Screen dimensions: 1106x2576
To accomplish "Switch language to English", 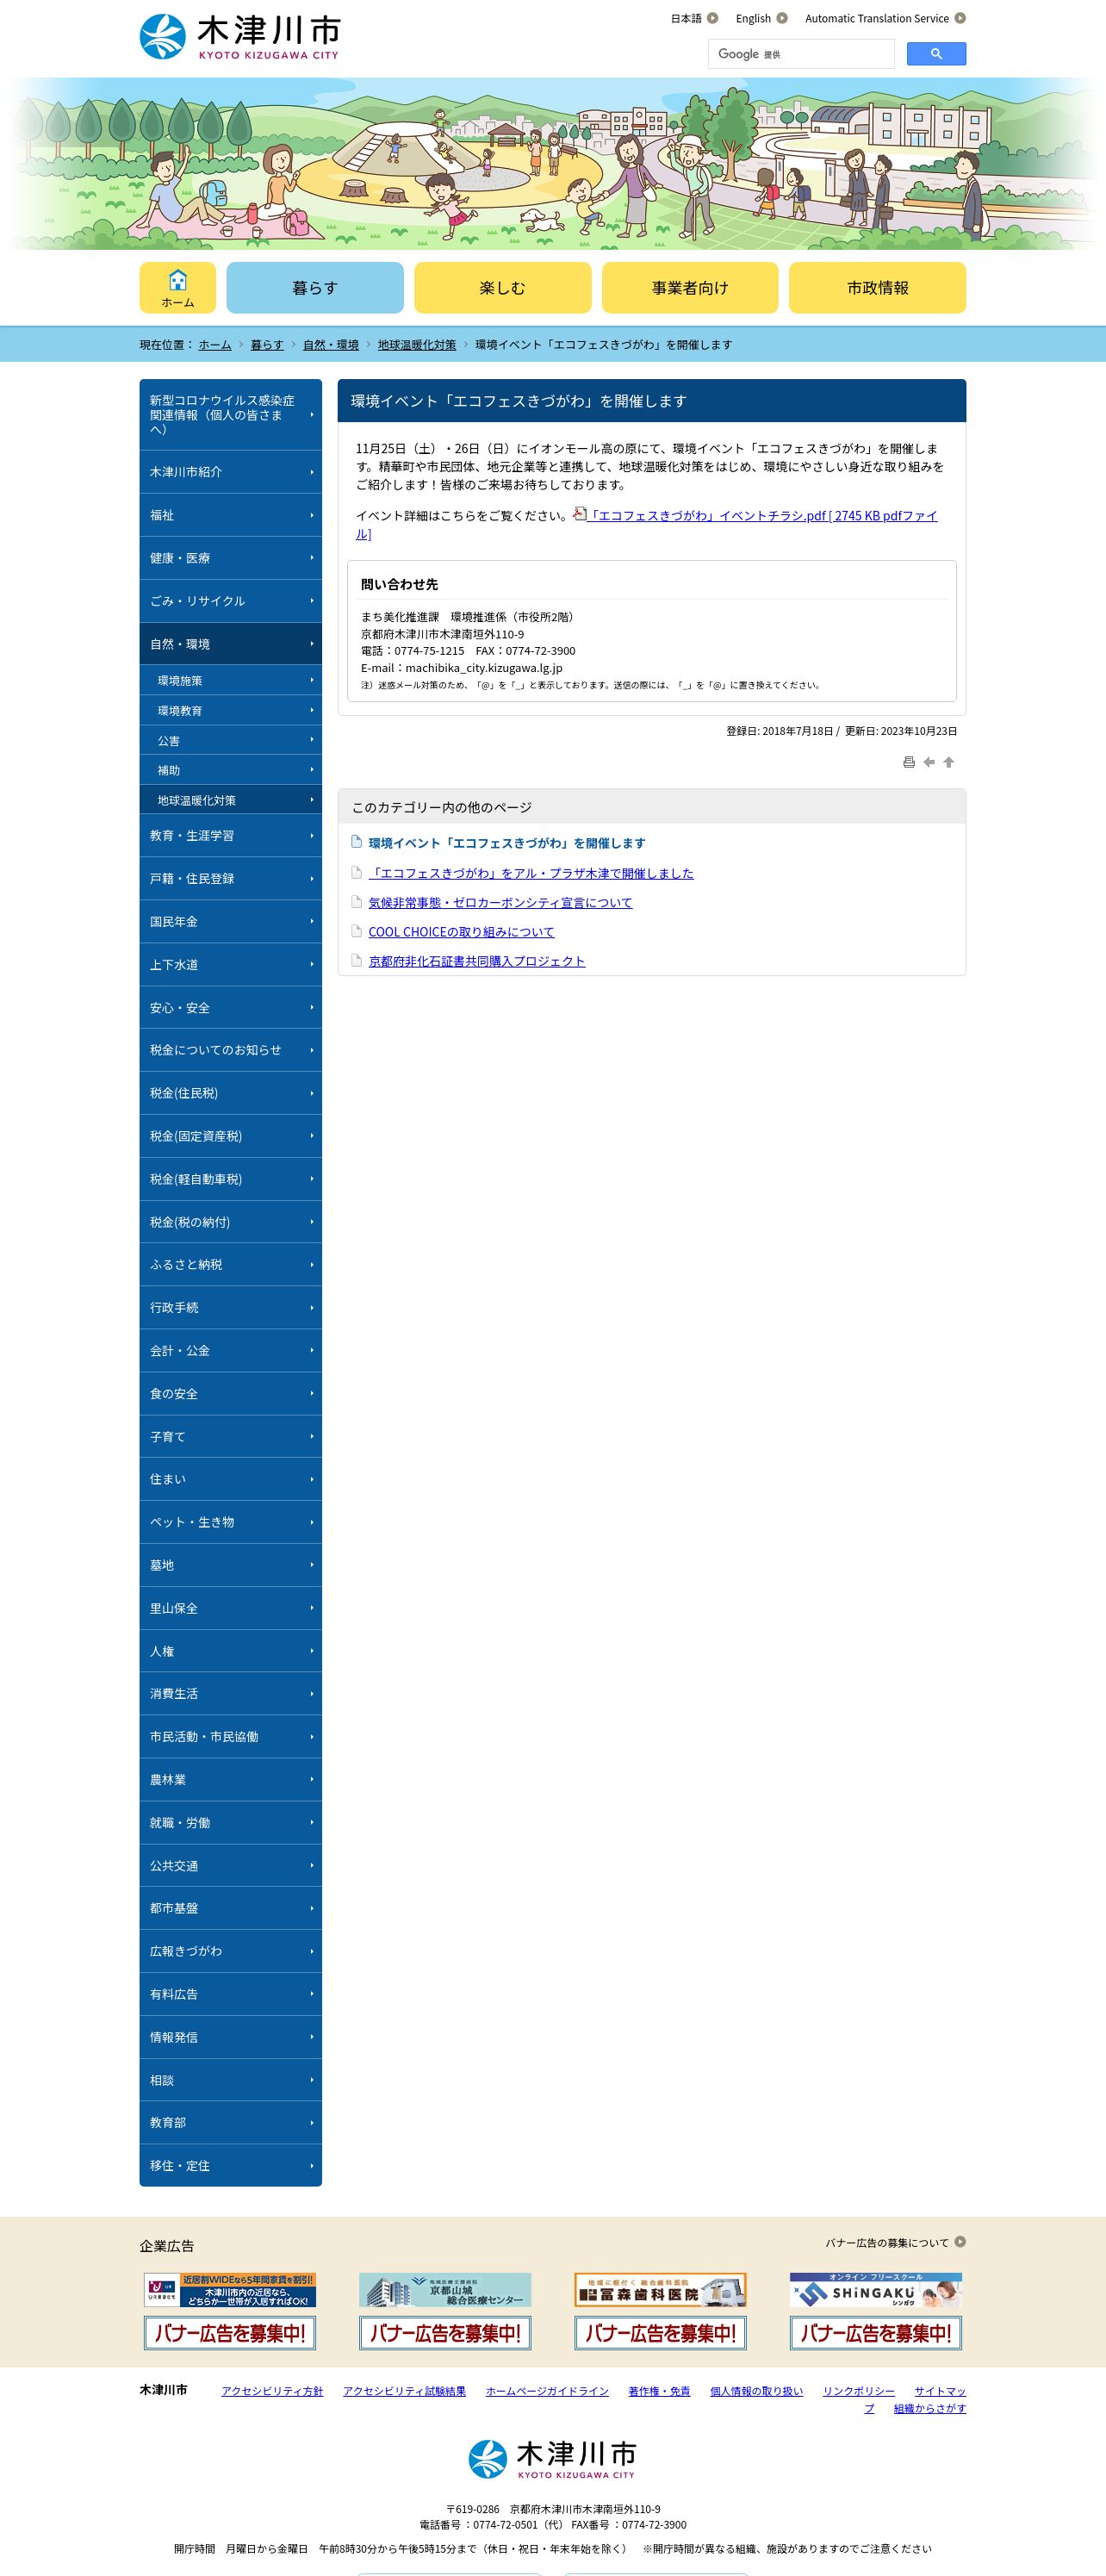I will (x=753, y=18).
